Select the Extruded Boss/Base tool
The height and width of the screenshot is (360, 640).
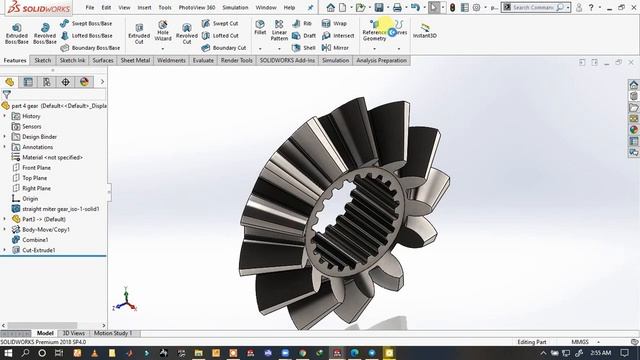click(x=17, y=33)
